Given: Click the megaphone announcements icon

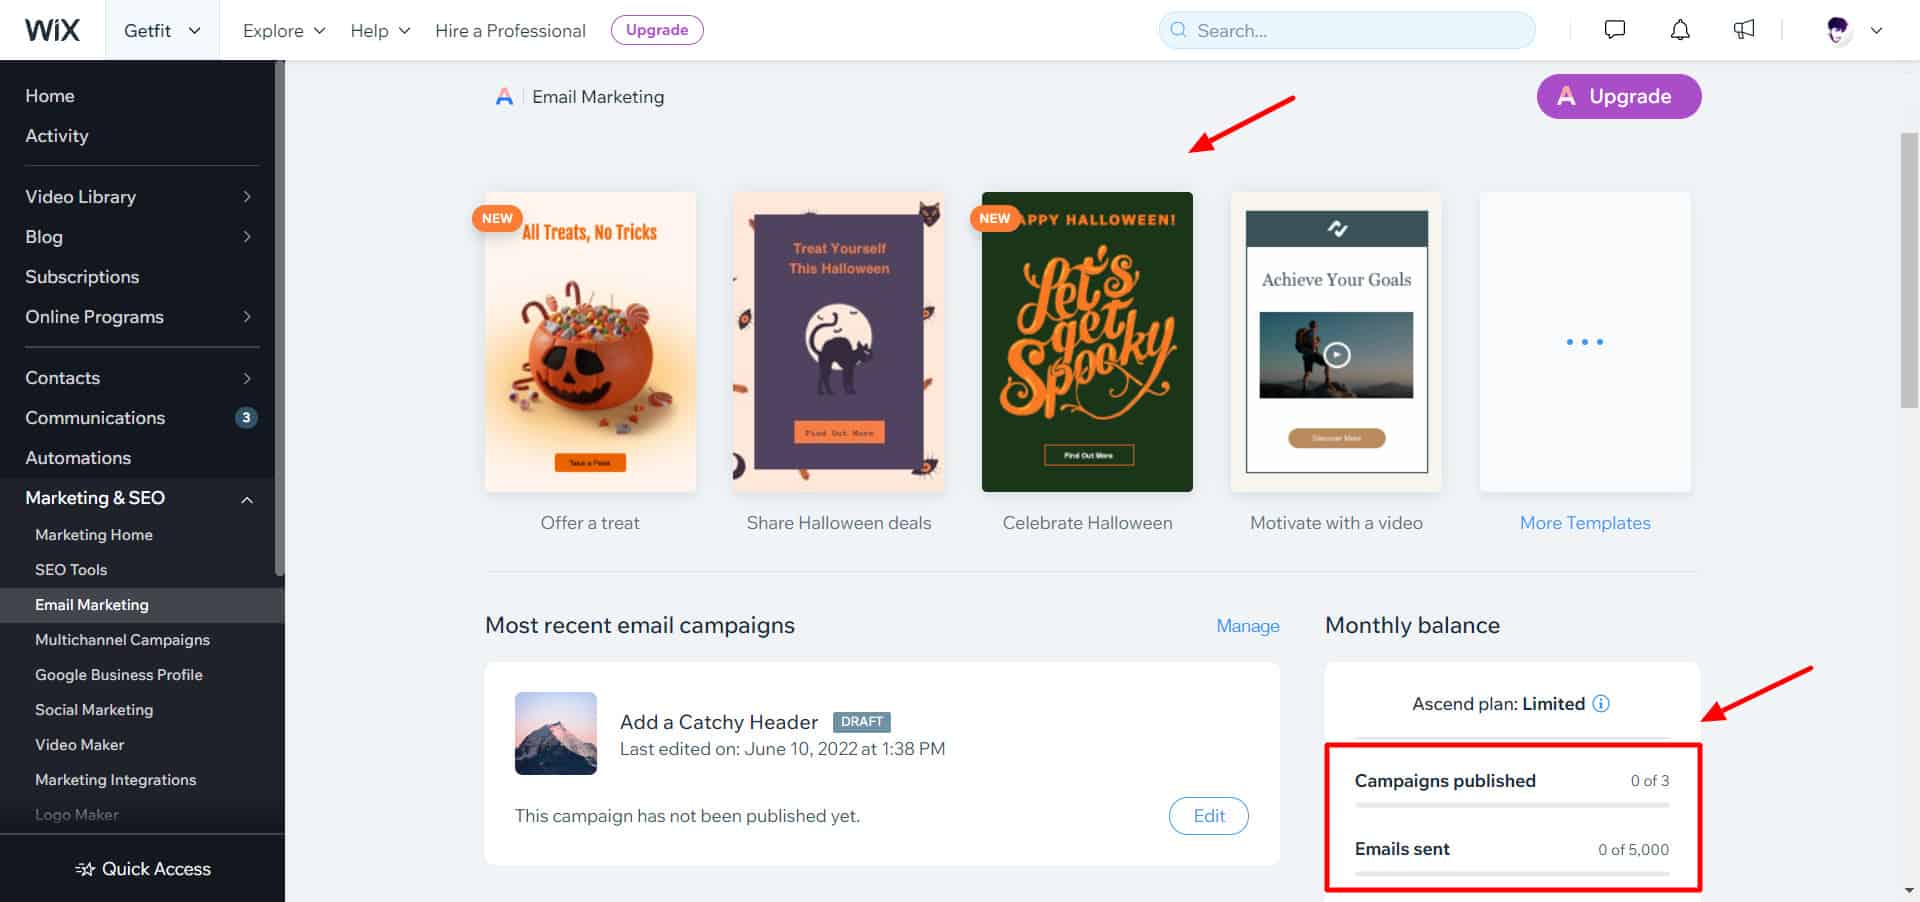Looking at the screenshot, I should pyautogui.click(x=1744, y=30).
